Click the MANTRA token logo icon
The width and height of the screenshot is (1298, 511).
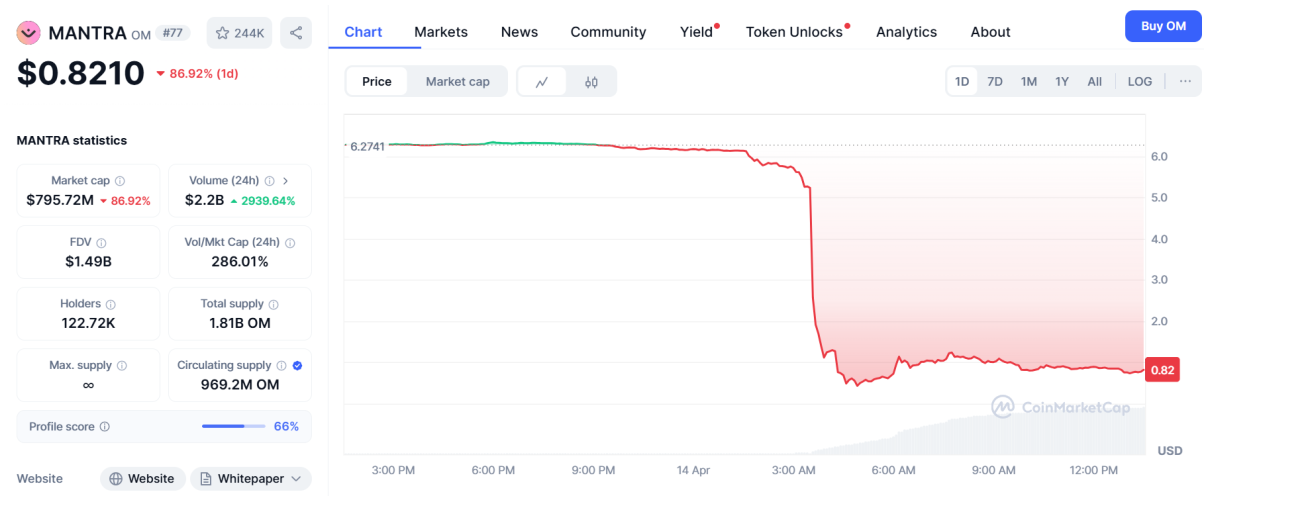28,33
